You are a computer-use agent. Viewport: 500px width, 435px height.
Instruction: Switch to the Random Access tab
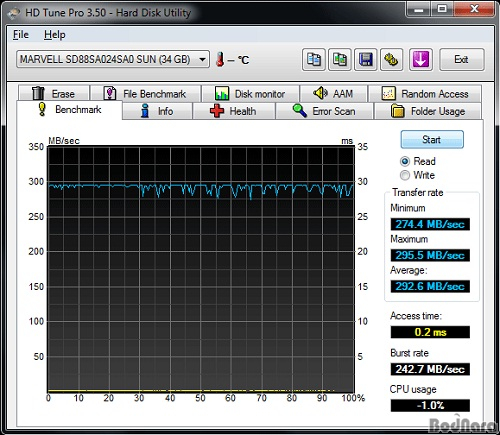(x=425, y=93)
